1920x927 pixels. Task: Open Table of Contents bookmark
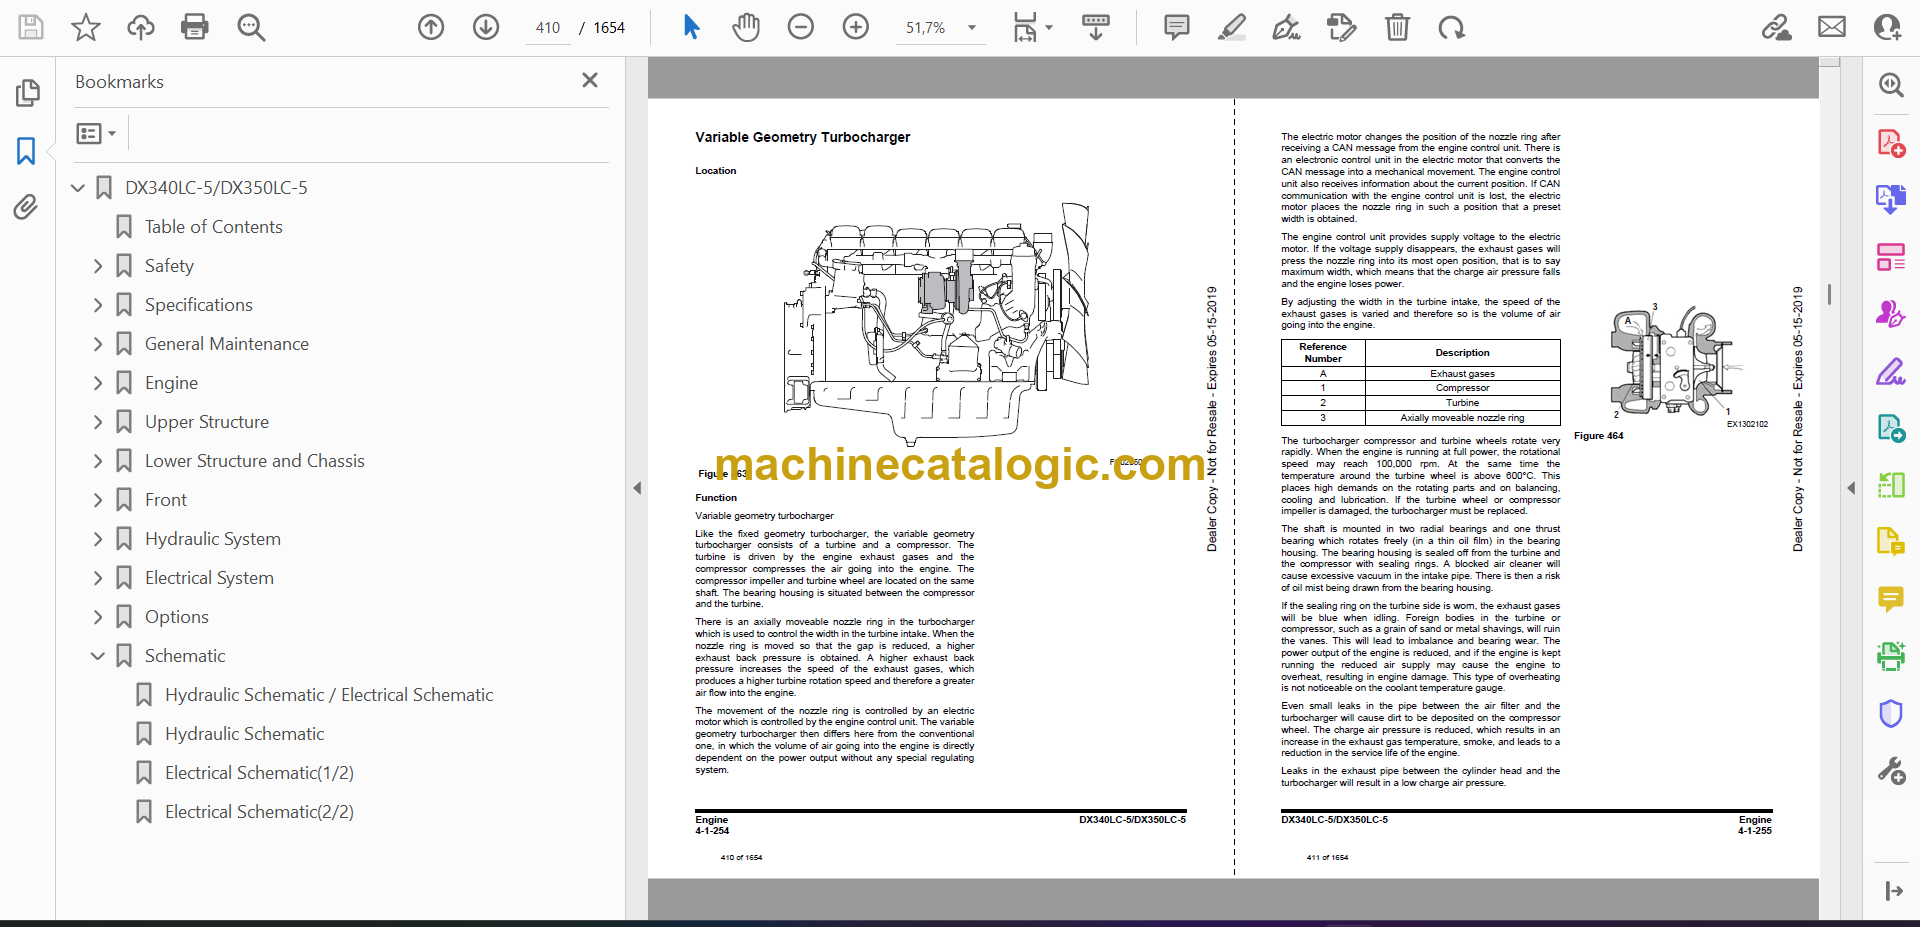tap(213, 227)
